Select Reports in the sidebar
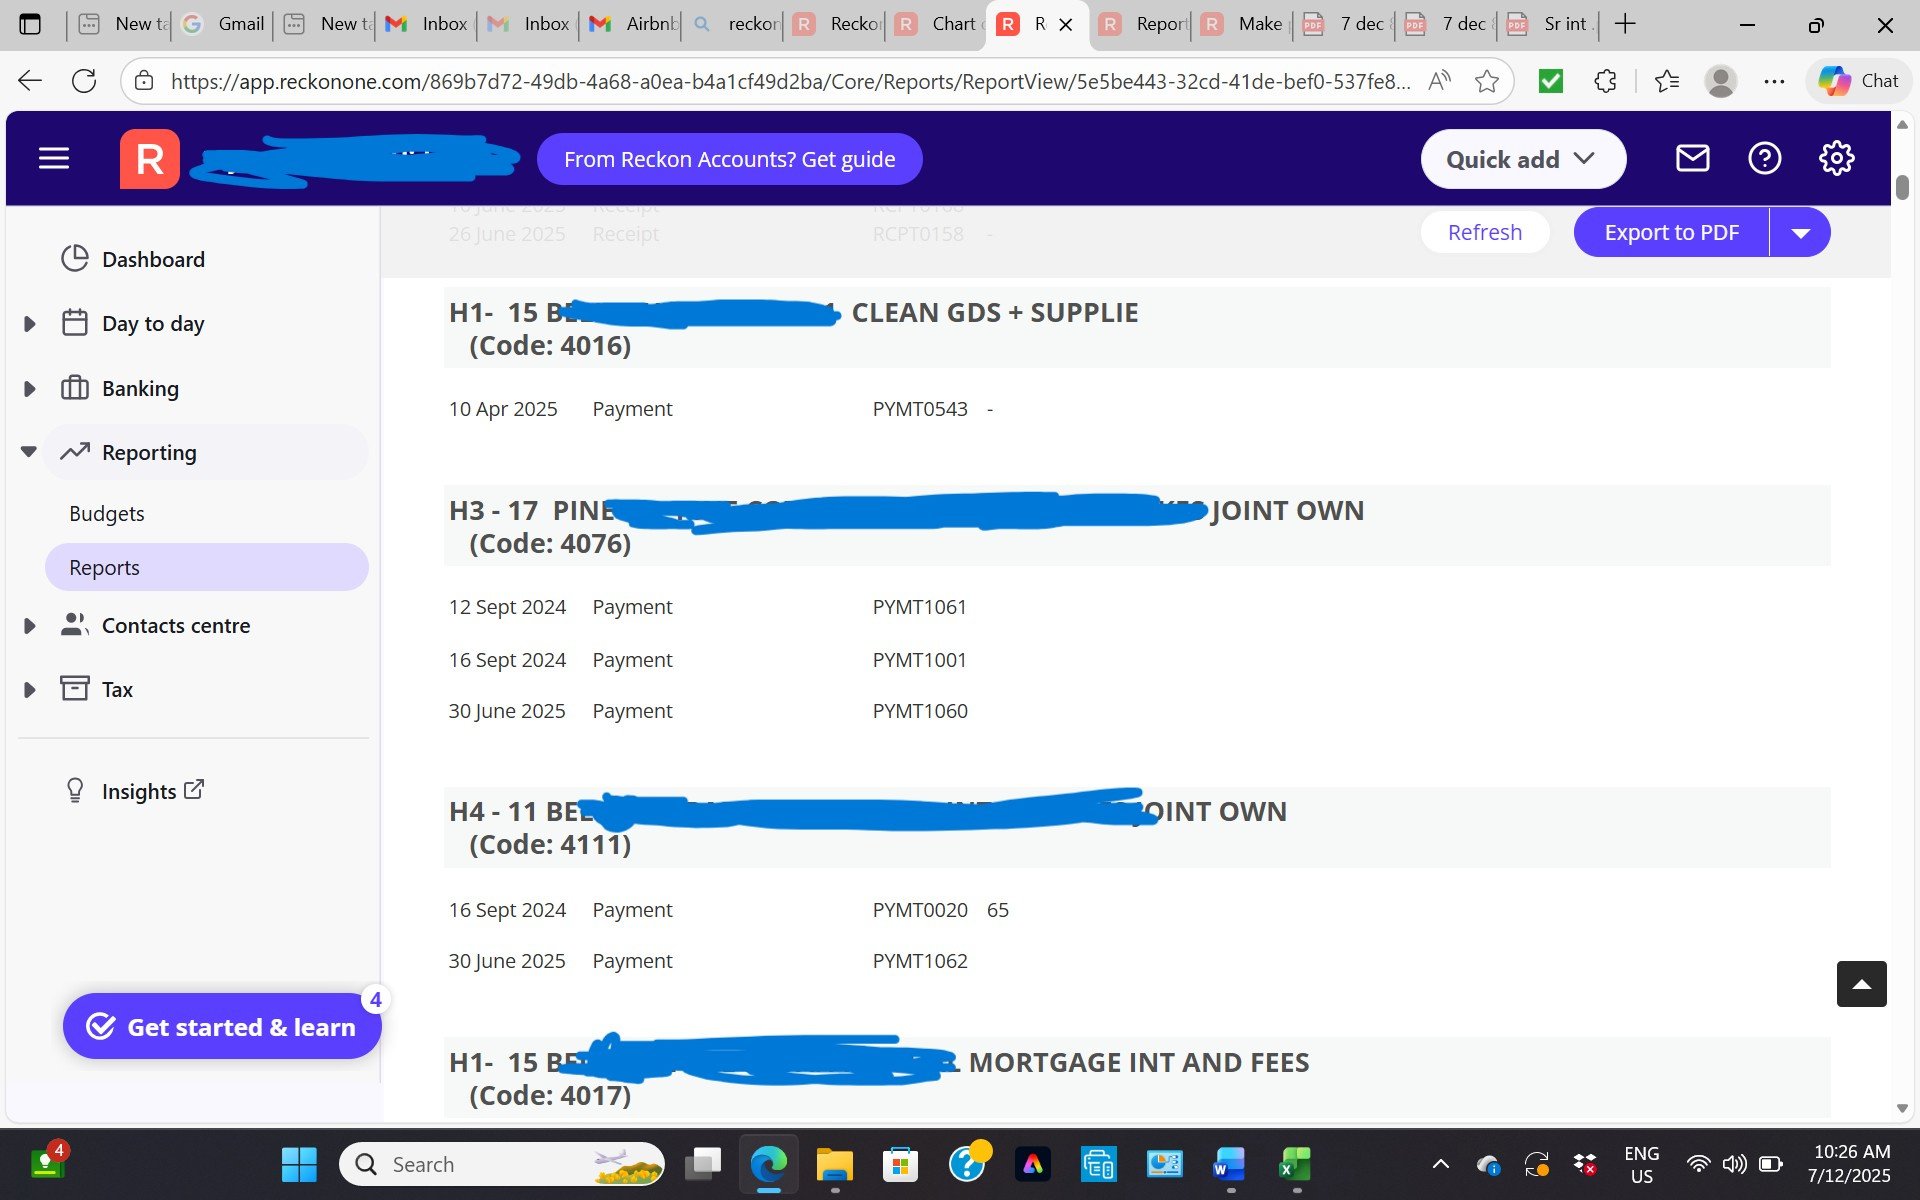The height and width of the screenshot is (1200, 1920). pos(105,567)
